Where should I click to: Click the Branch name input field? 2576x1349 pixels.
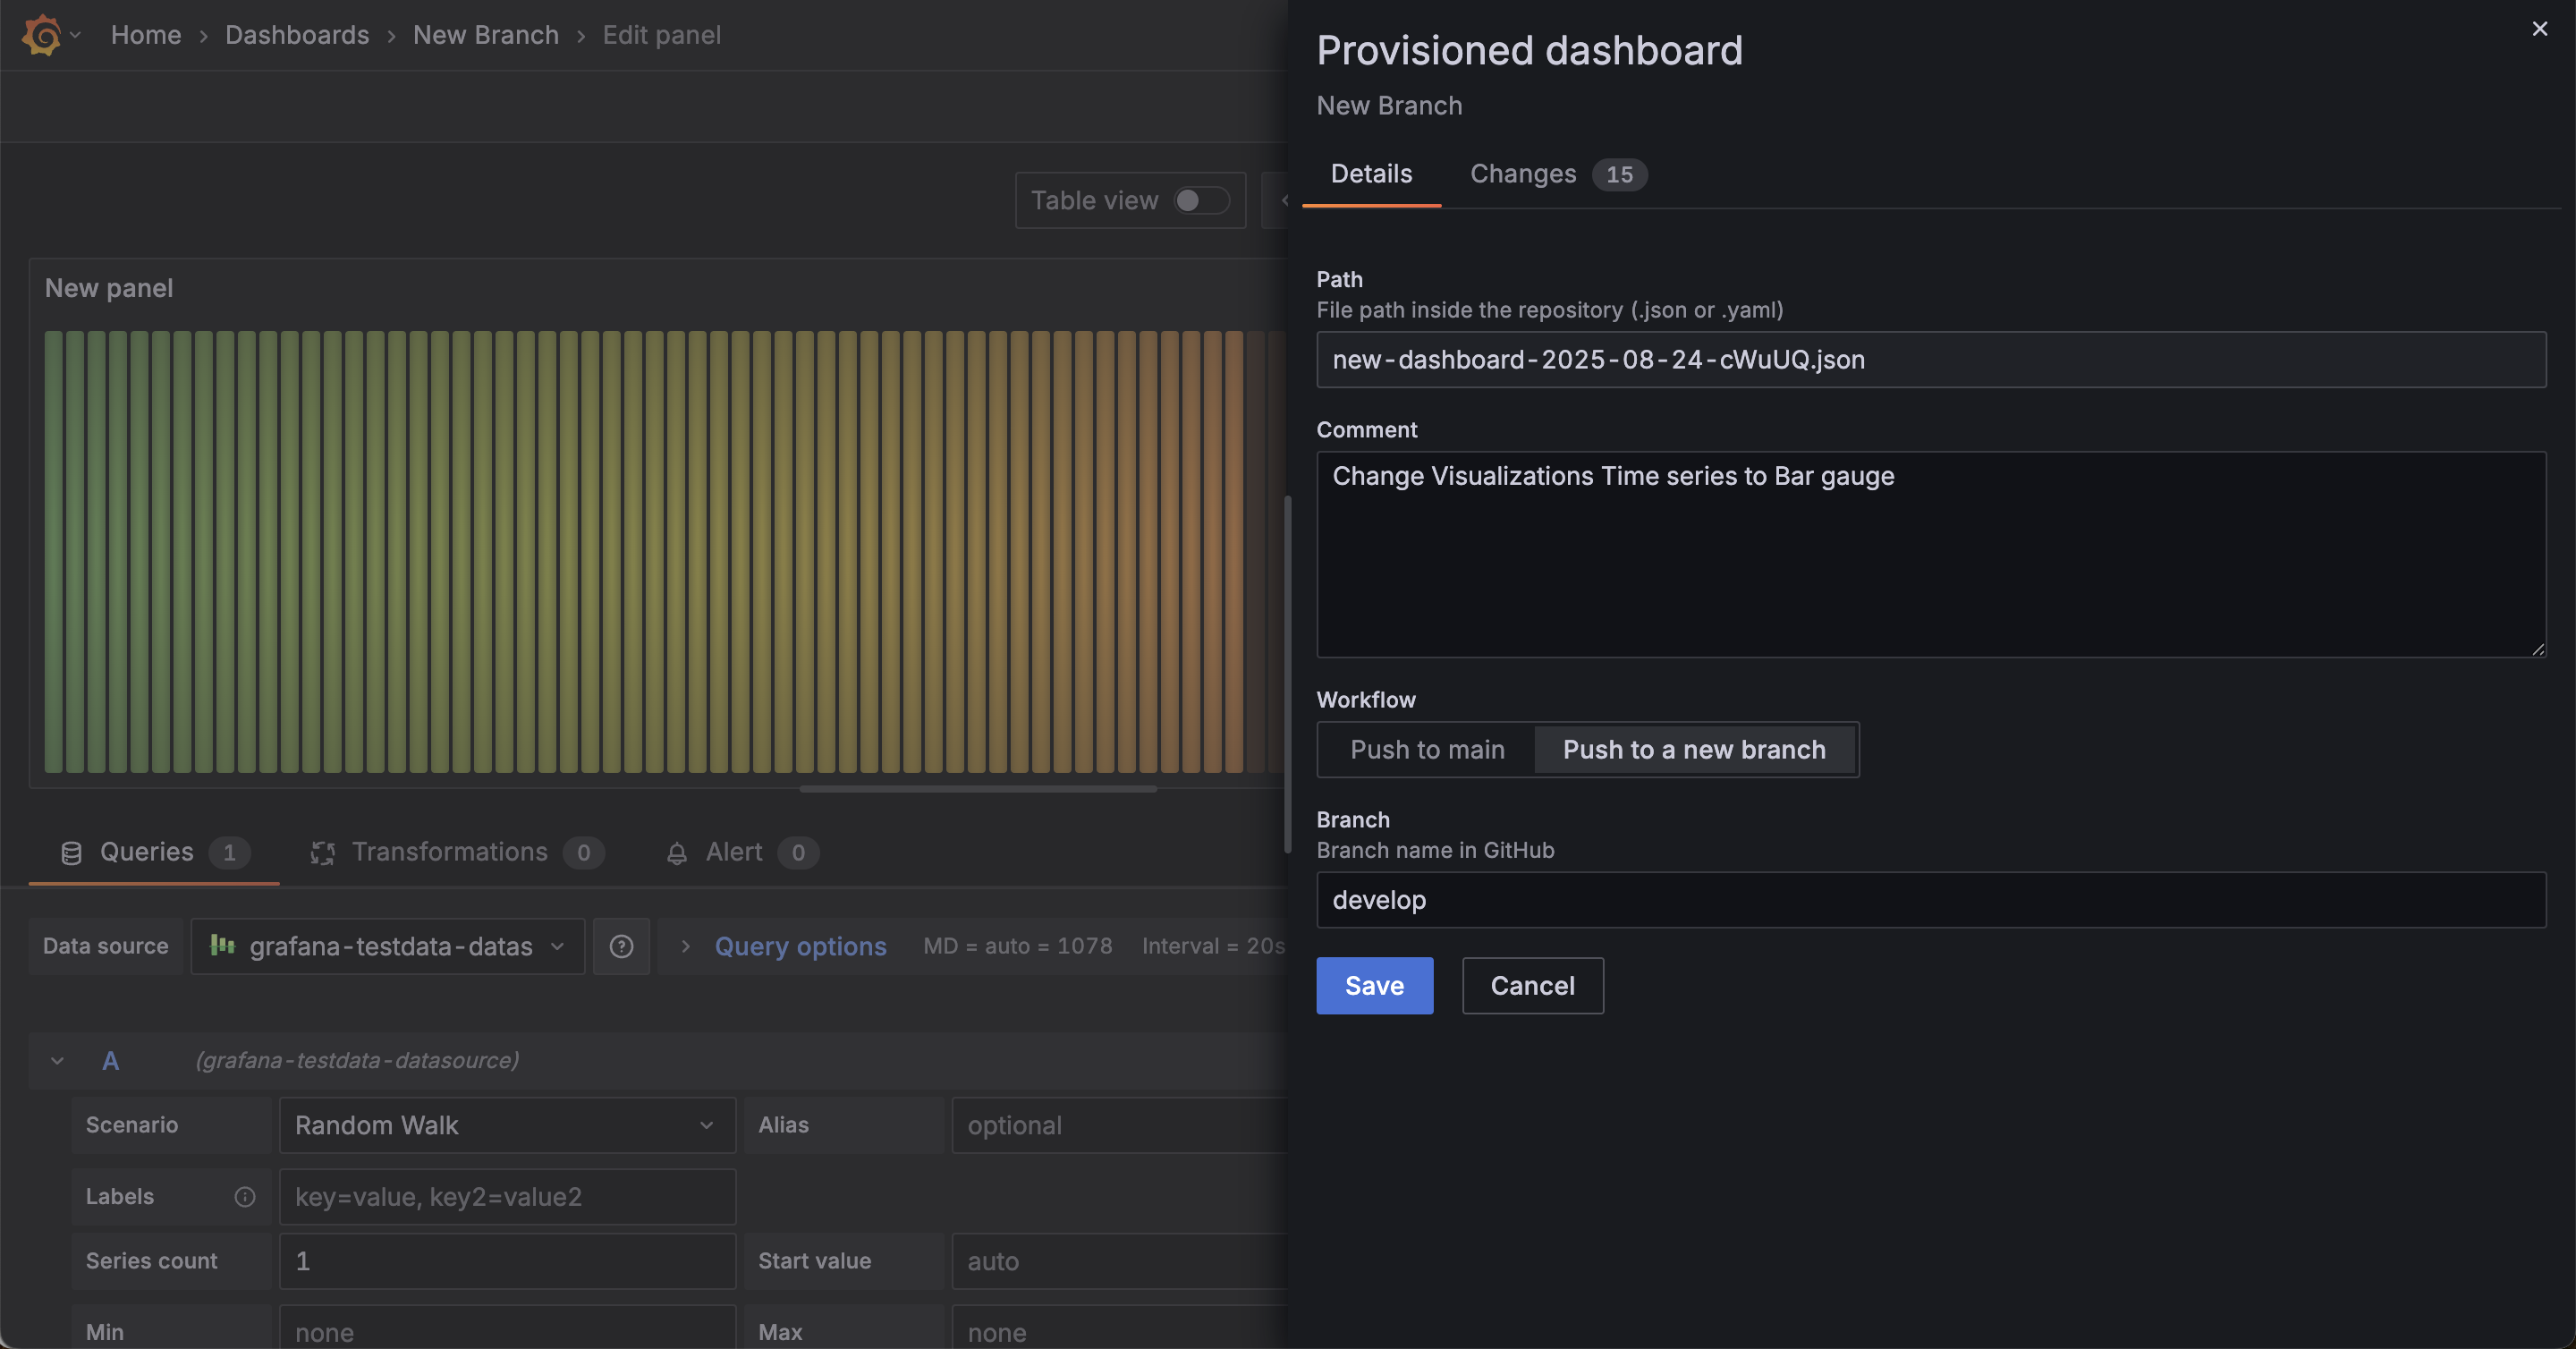[1931, 900]
